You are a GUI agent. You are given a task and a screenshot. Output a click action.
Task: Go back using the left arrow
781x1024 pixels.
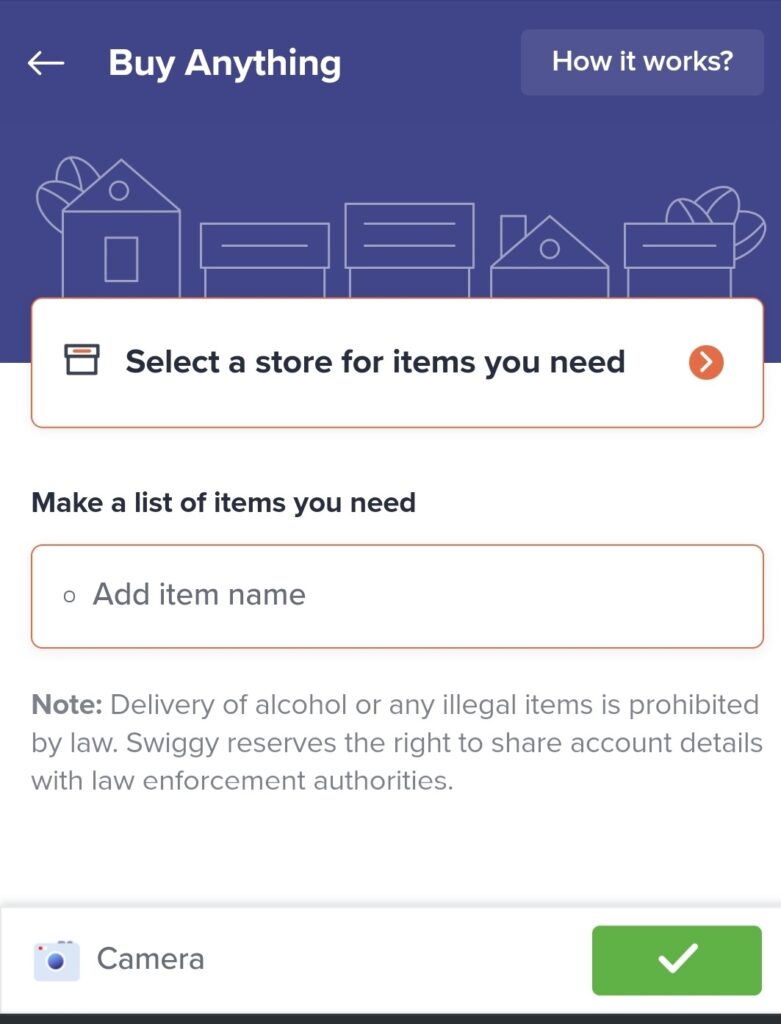(x=46, y=63)
